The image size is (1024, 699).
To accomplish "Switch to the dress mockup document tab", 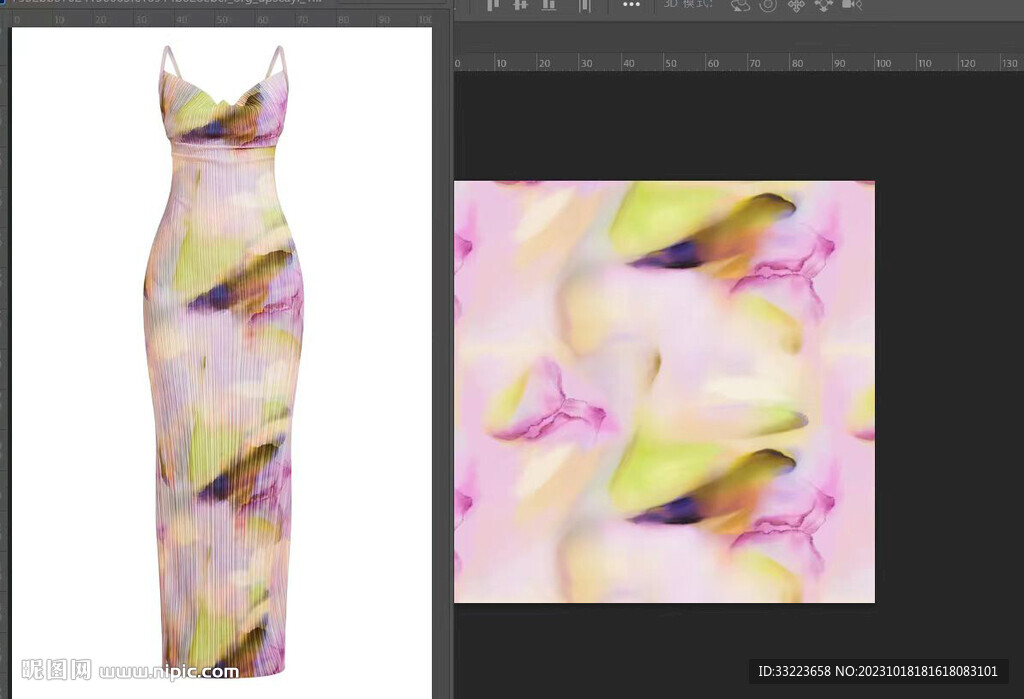I will coord(170,2).
